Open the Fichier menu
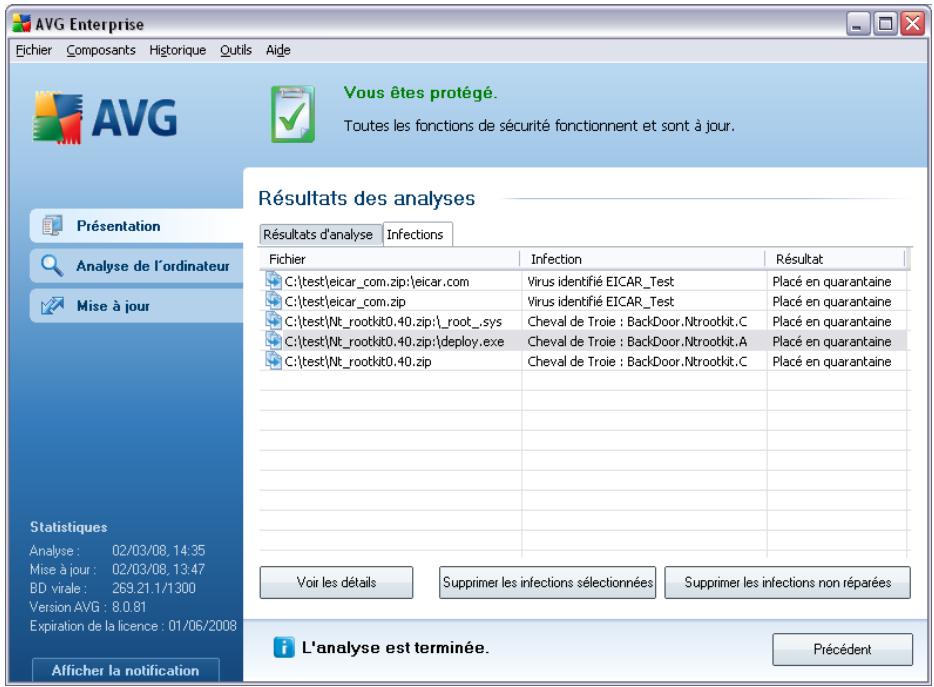Image resolution: width=934 pixels, height=687 pixels. pos(33,50)
